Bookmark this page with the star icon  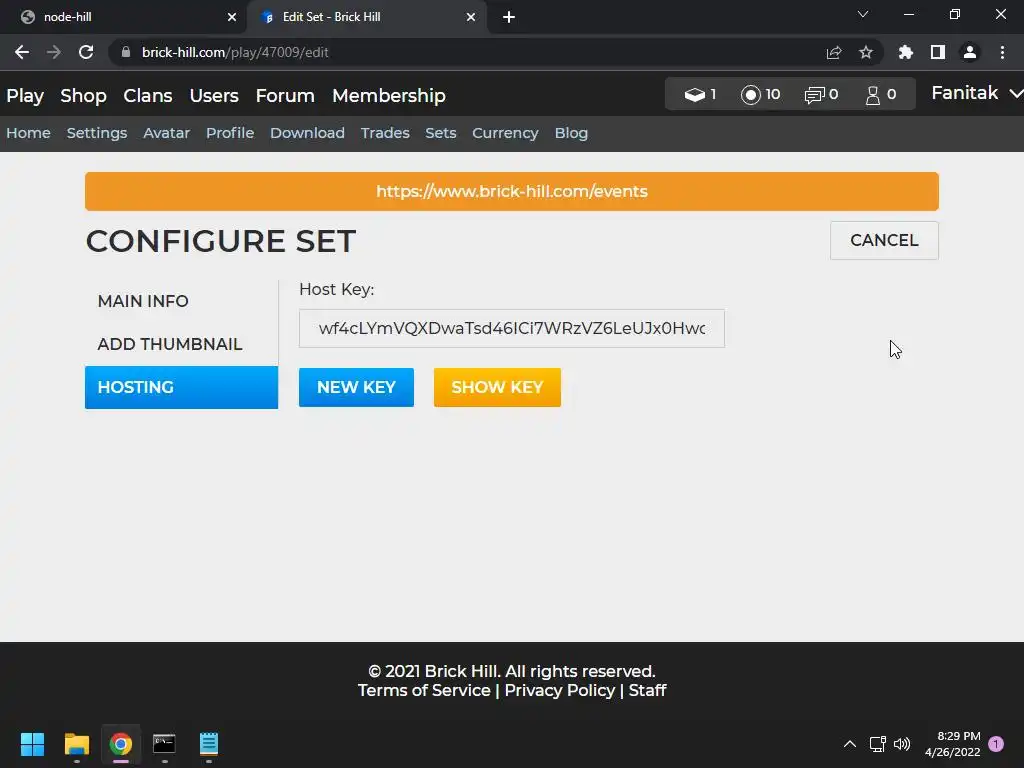pos(866,52)
